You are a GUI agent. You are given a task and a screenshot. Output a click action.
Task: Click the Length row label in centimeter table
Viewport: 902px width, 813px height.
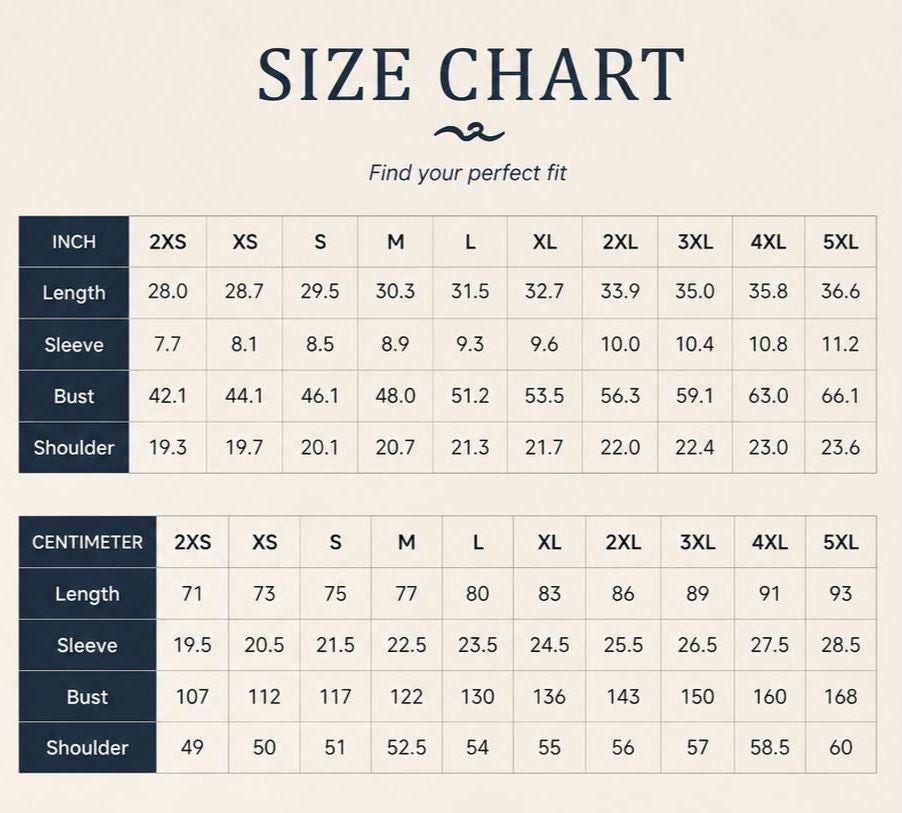click(87, 594)
